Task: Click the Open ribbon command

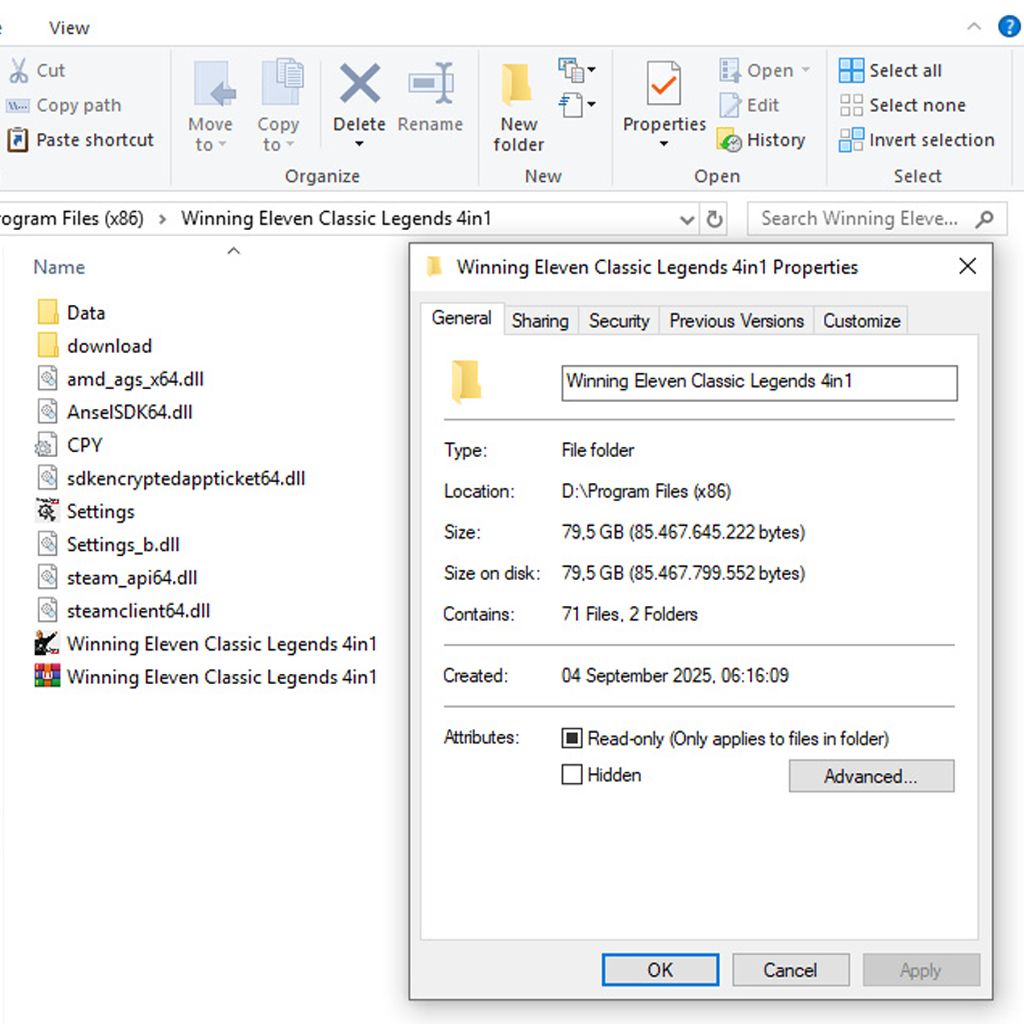Action: click(756, 71)
